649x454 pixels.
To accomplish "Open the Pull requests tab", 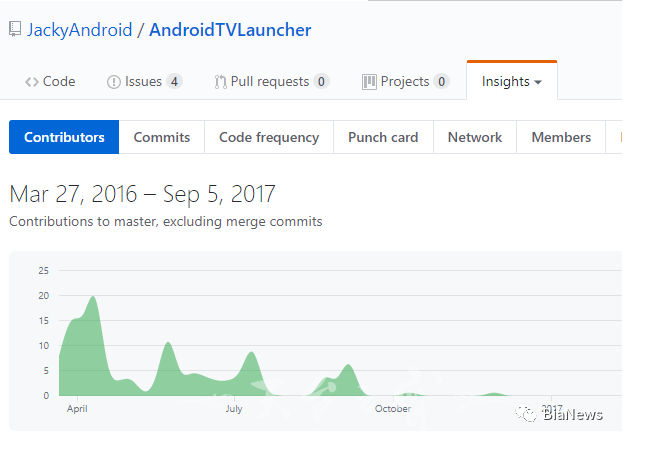I will click(x=272, y=82).
